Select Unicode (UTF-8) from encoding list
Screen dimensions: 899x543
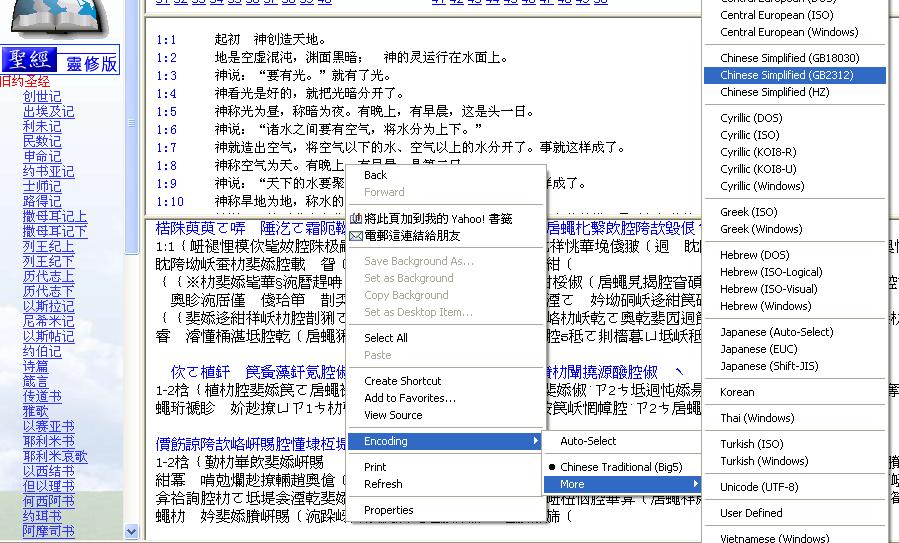point(759,487)
